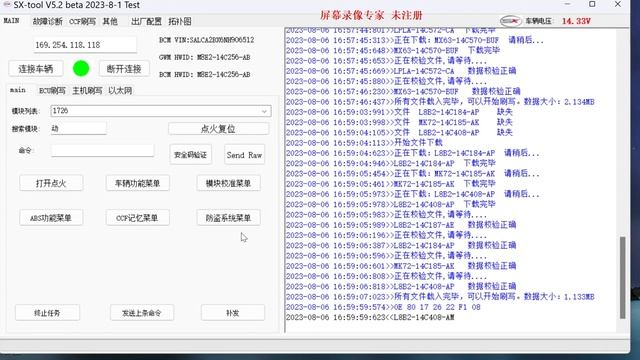This screenshot has width=640, height=360.
Task: Select log line LPLA-14C572-CA 数据校验正确
Action: pyautogui.click(x=401, y=71)
